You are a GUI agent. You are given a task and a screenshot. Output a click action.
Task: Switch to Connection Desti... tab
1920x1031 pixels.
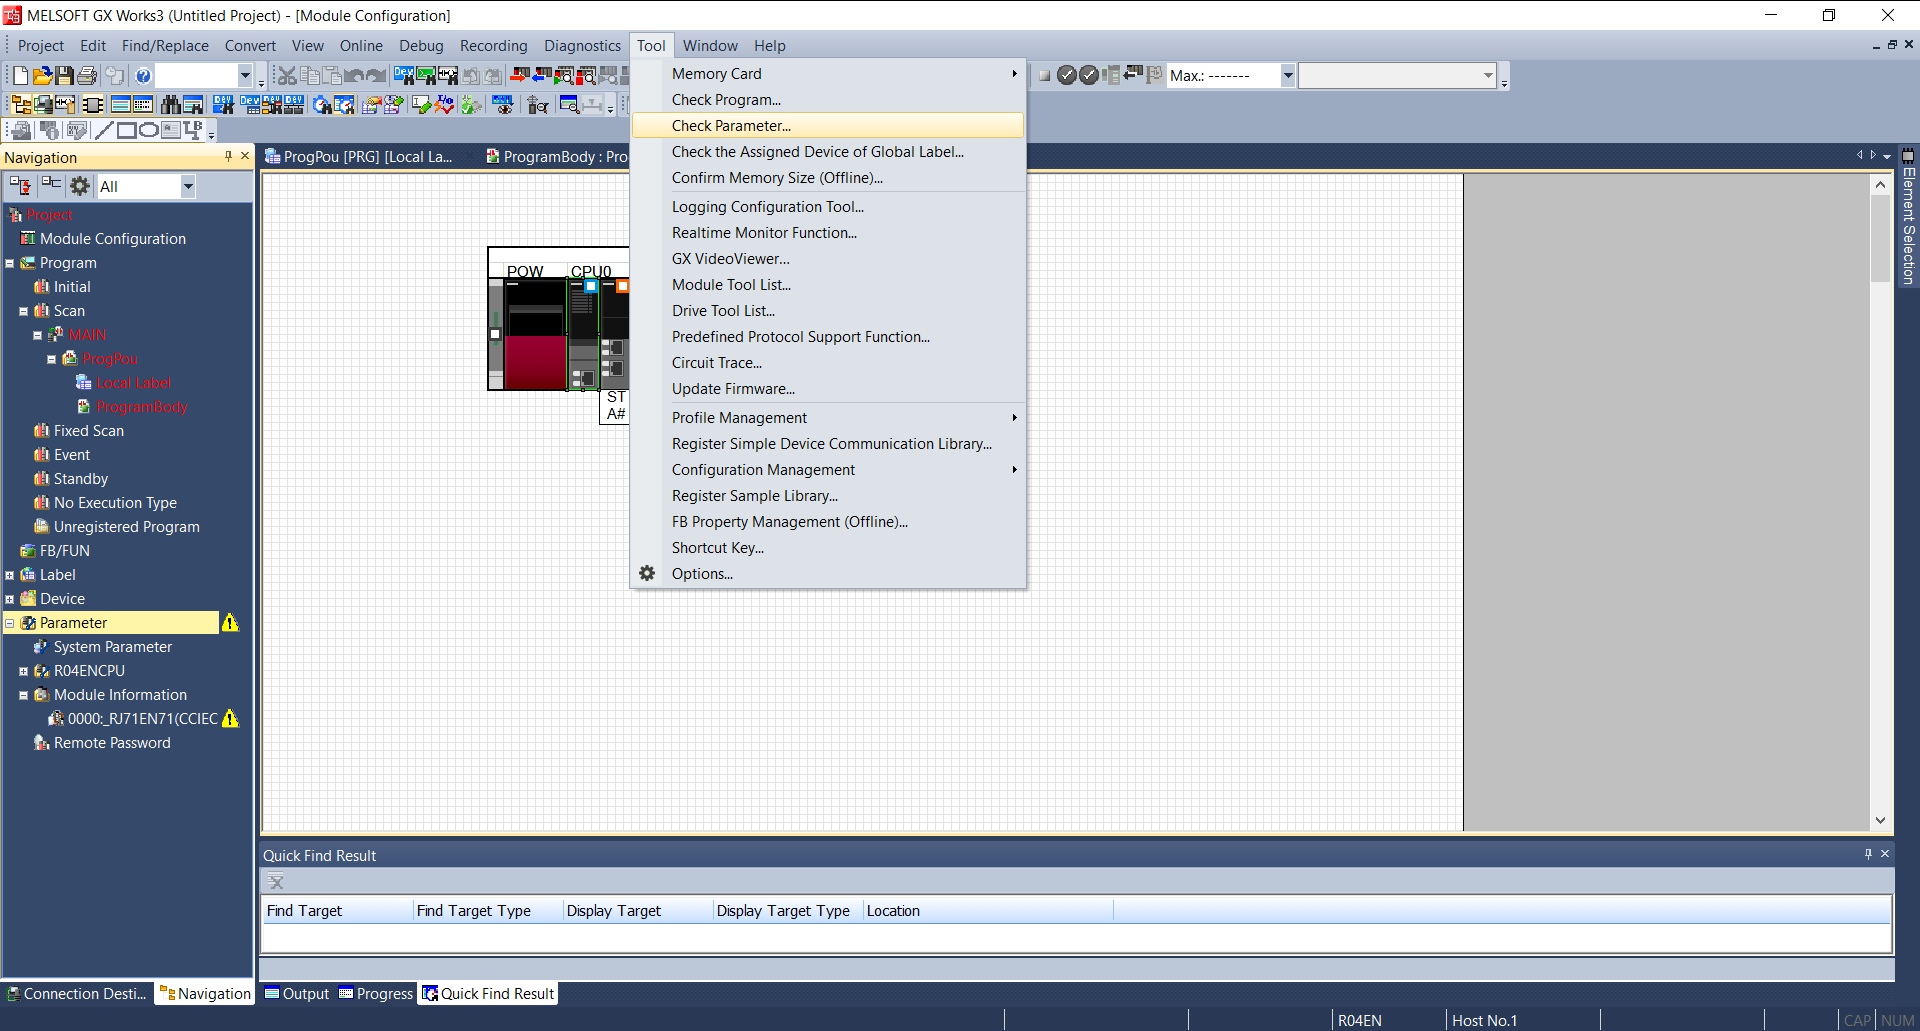[x=77, y=993]
